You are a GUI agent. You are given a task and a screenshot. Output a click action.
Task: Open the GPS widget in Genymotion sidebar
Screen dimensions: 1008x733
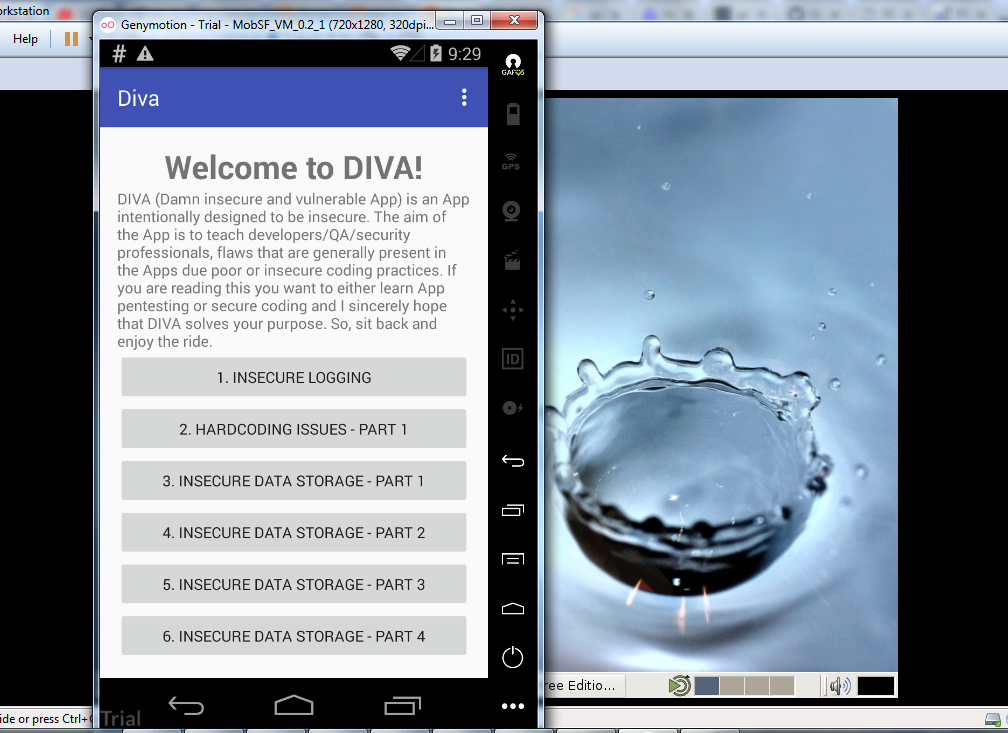pyautogui.click(x=511, y=161)
